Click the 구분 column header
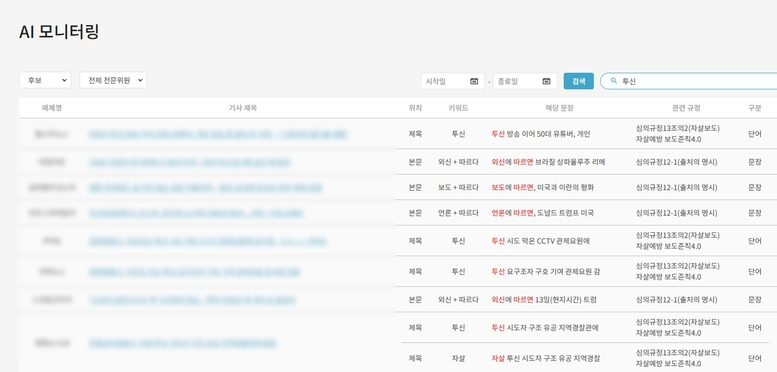The height and width of the screenshot is (372, 777). [x=754, y=108]
